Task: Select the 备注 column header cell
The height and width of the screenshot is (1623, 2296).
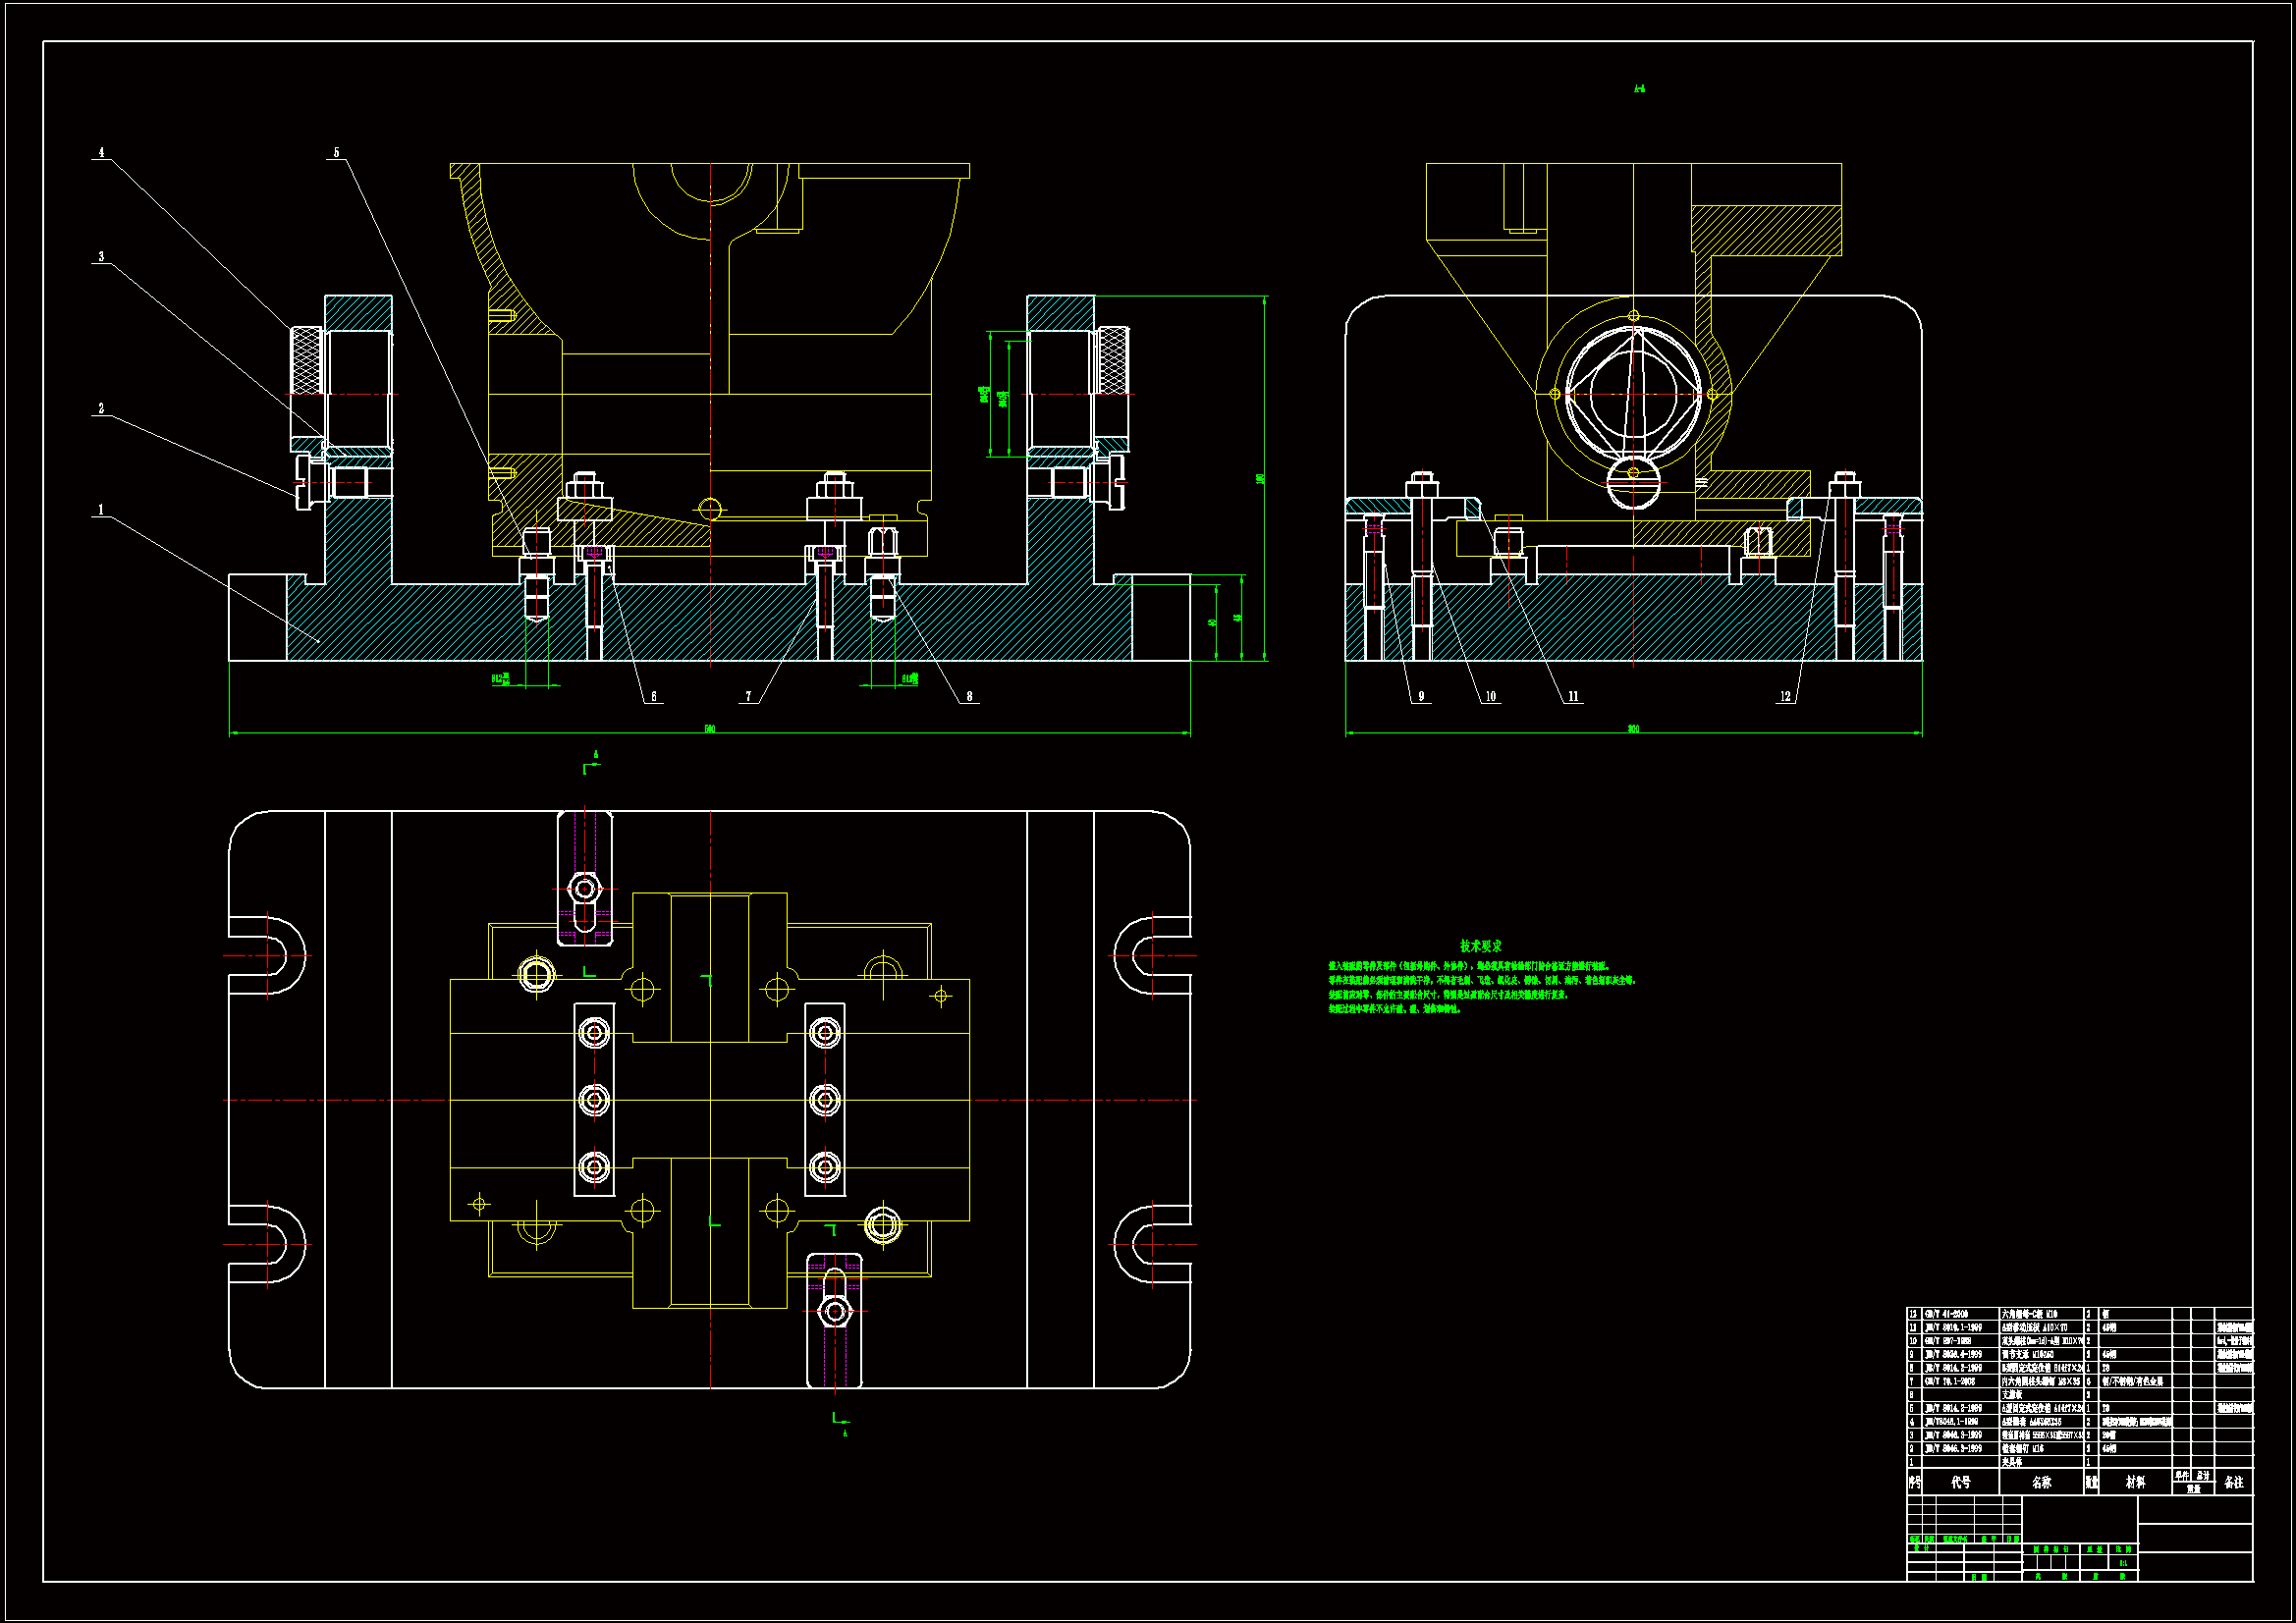Action: coord(2234,1482)
